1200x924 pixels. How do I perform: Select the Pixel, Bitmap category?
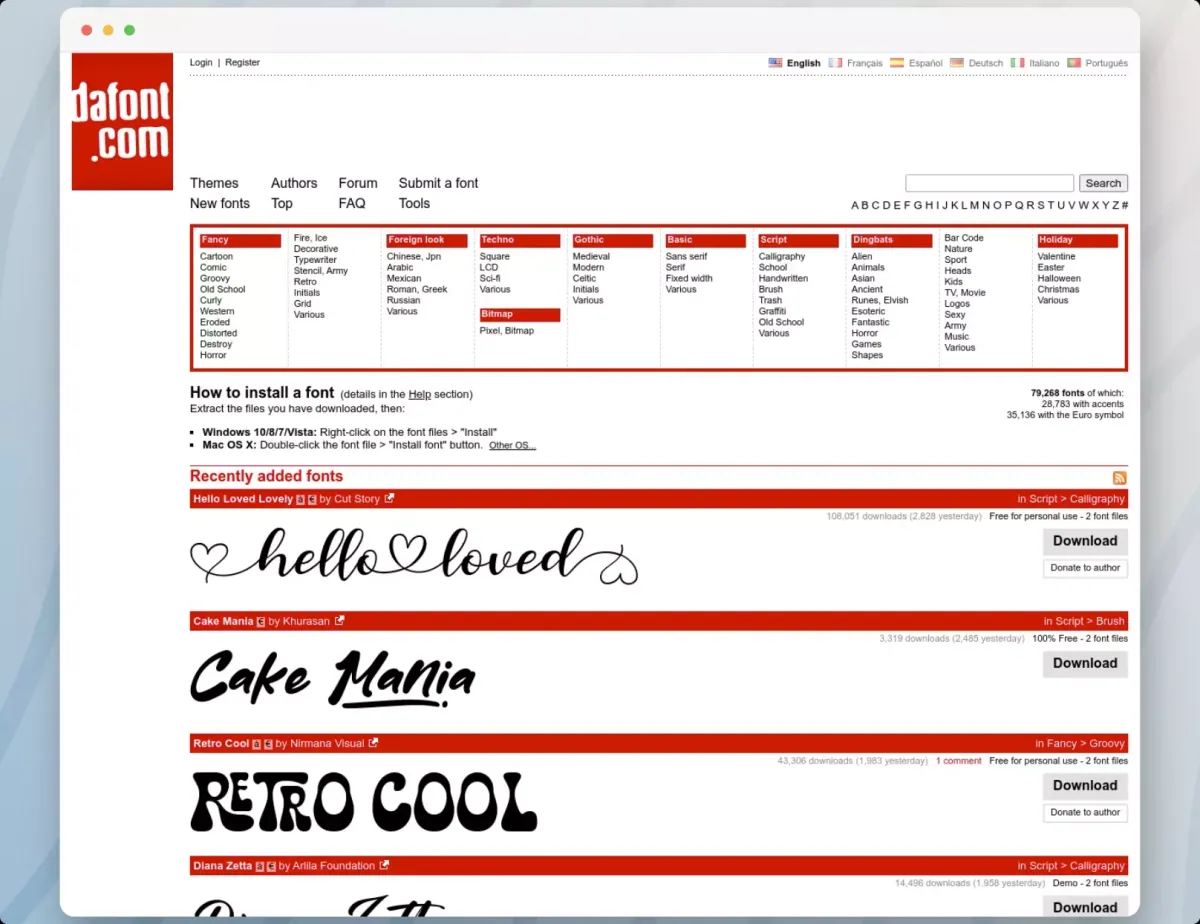point(507,331)
